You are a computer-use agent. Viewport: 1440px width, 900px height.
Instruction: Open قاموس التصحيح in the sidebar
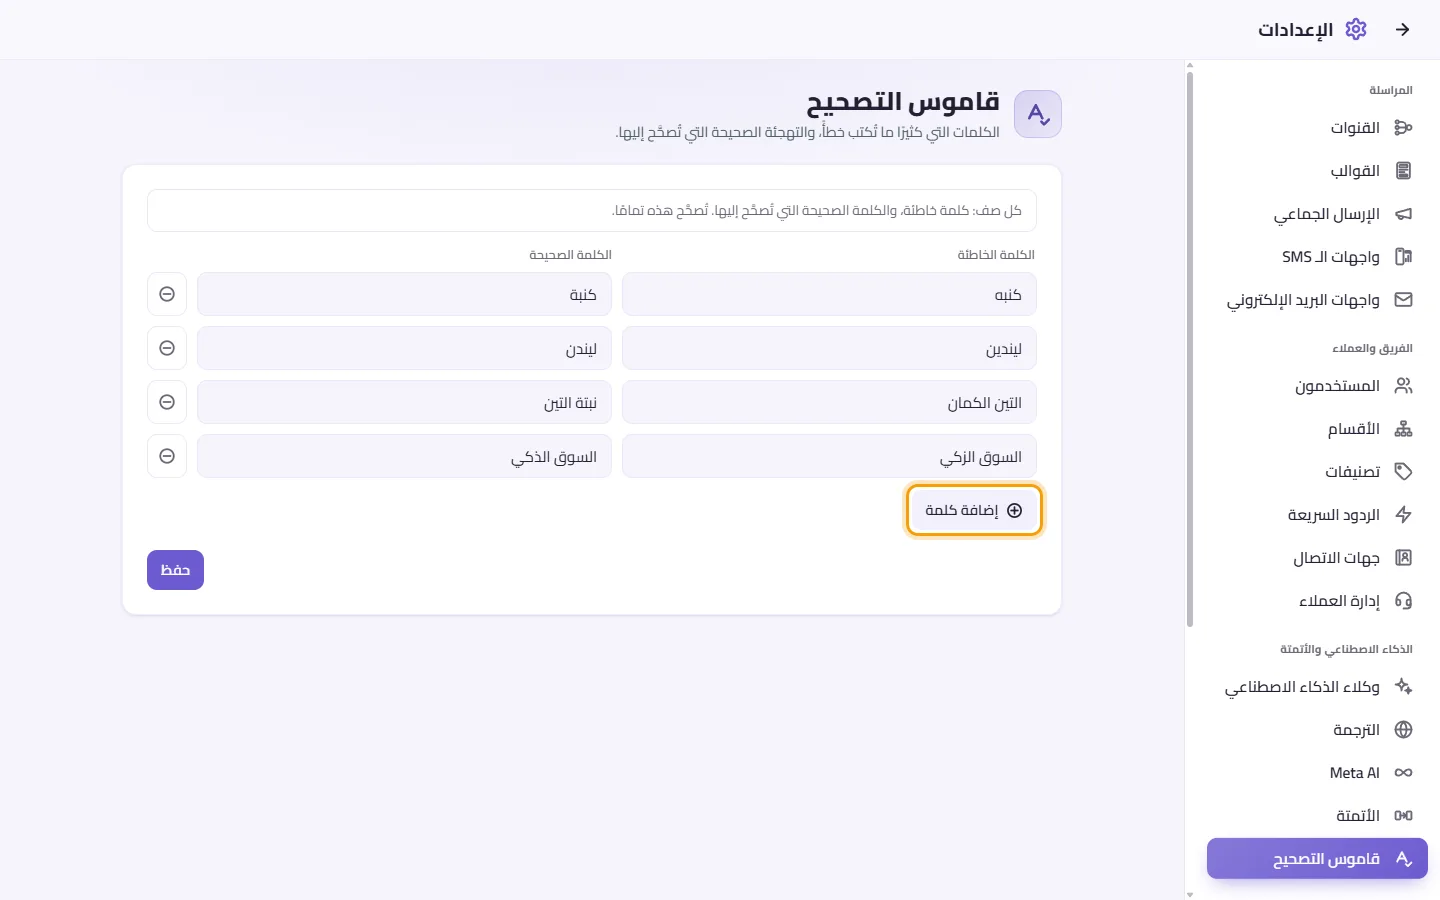pos(1317,859)
